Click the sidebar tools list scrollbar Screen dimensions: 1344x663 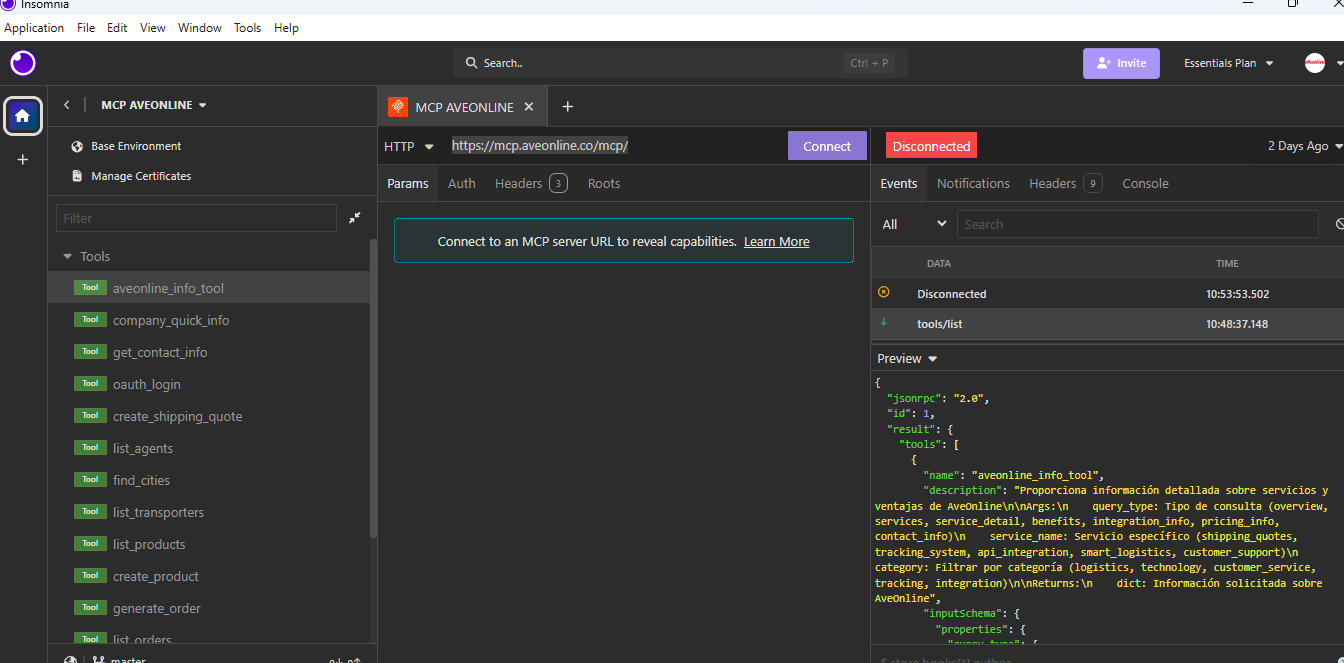(374, 388)
